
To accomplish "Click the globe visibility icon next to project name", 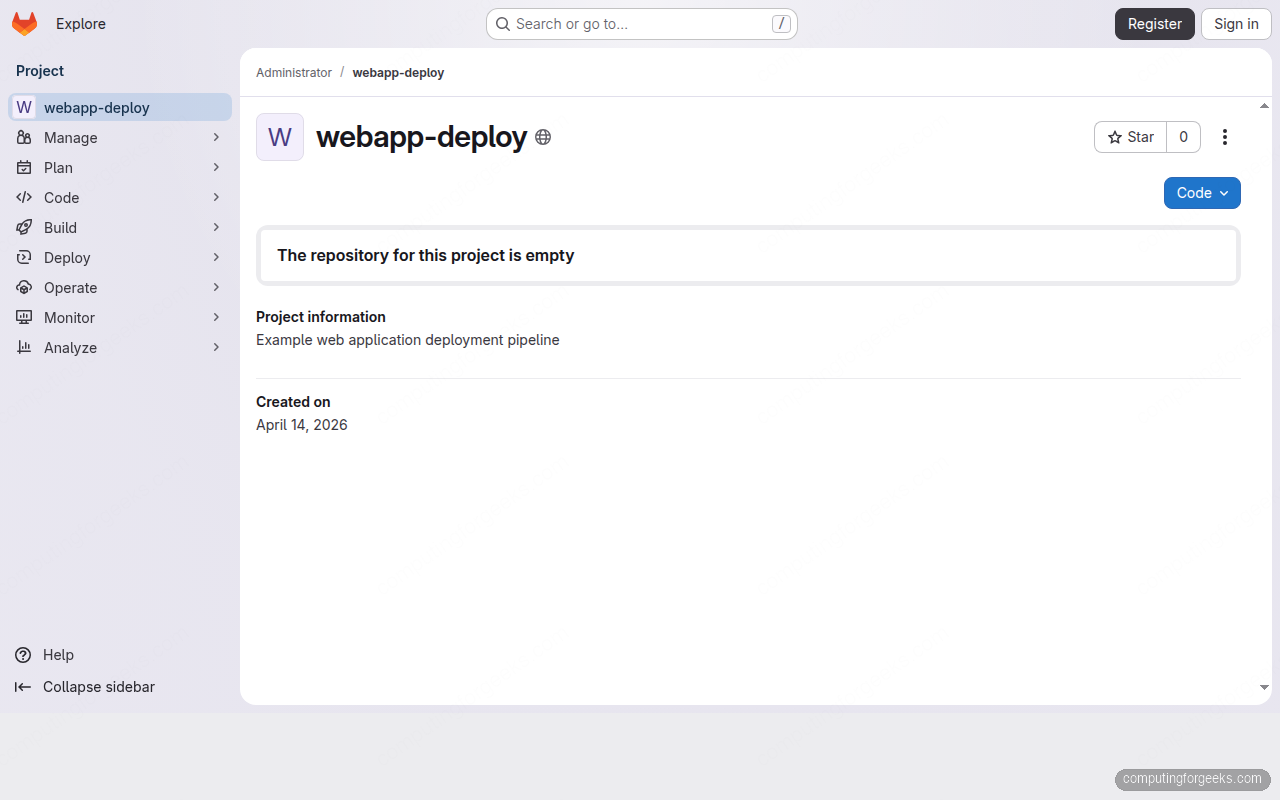I will [x=543, y=137].
